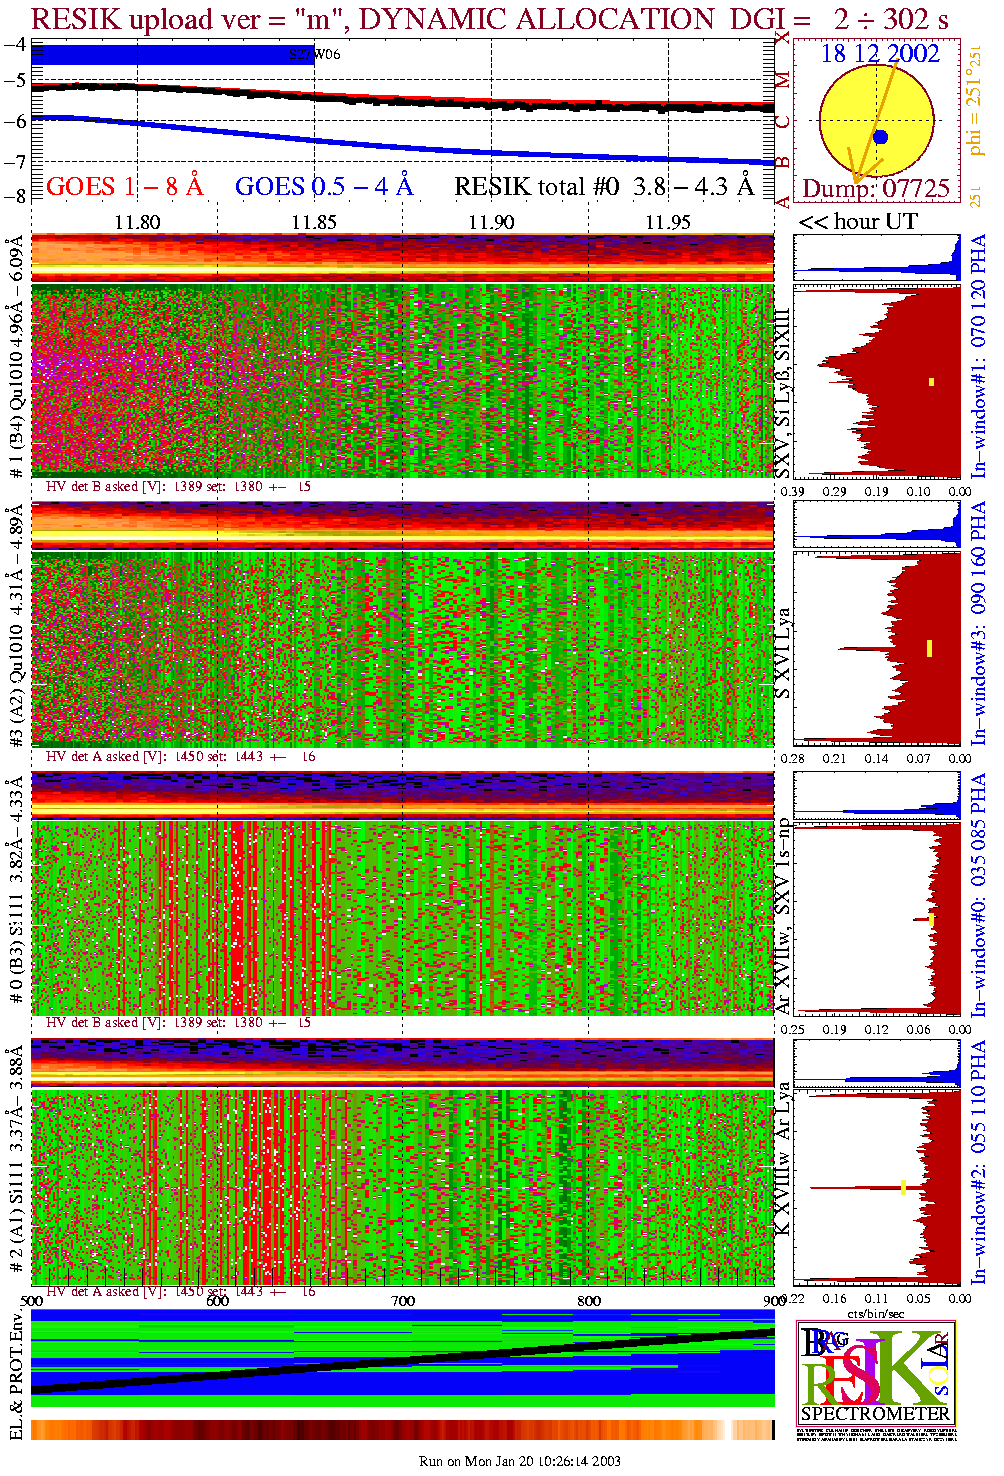
Task: Click the 'SXV, Si LyB, SiXIII' line label
Action: pos(783,393)
